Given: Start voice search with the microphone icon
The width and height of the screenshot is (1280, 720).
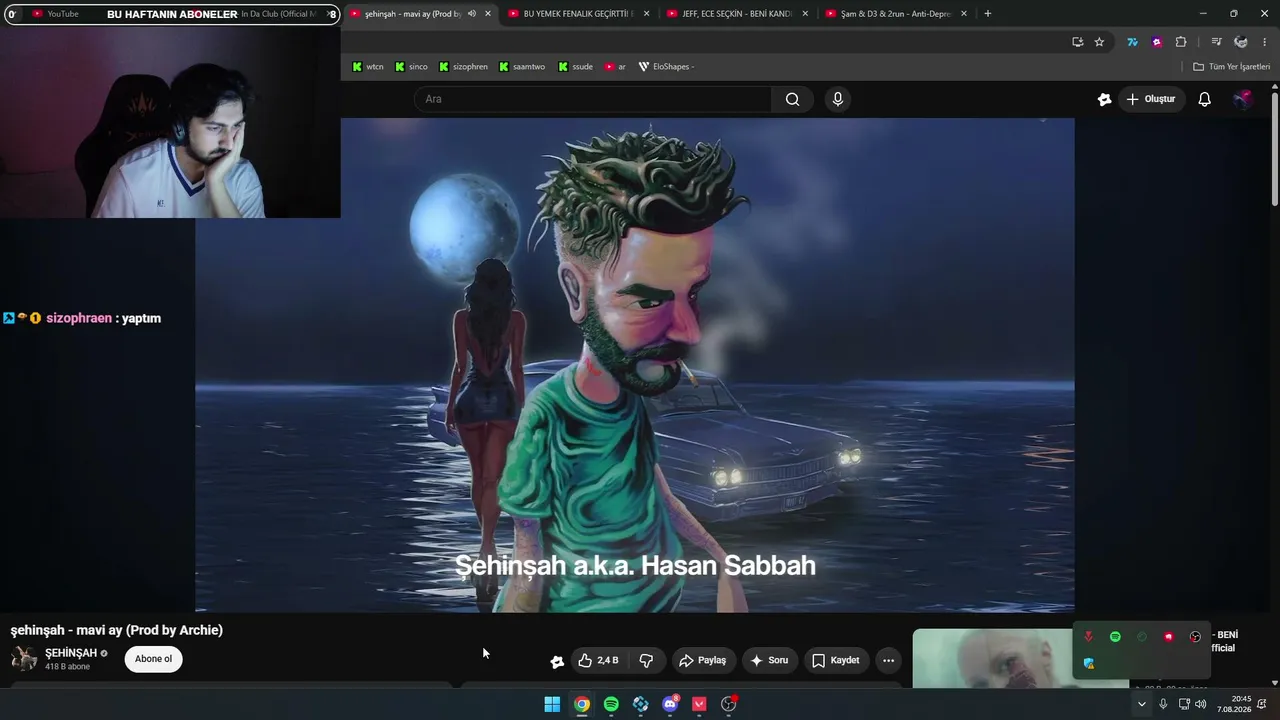Looking at the screenshot, I should pos(838,99).
